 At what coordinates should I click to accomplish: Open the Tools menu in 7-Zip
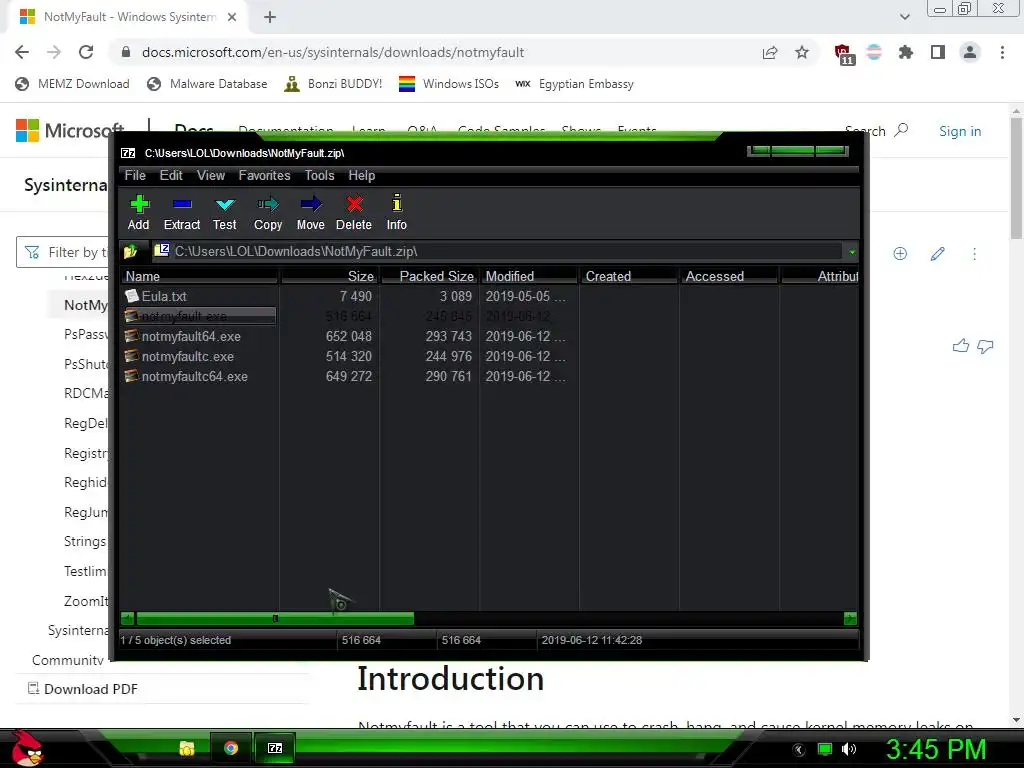pyautogui.click(x=319, y=176)
